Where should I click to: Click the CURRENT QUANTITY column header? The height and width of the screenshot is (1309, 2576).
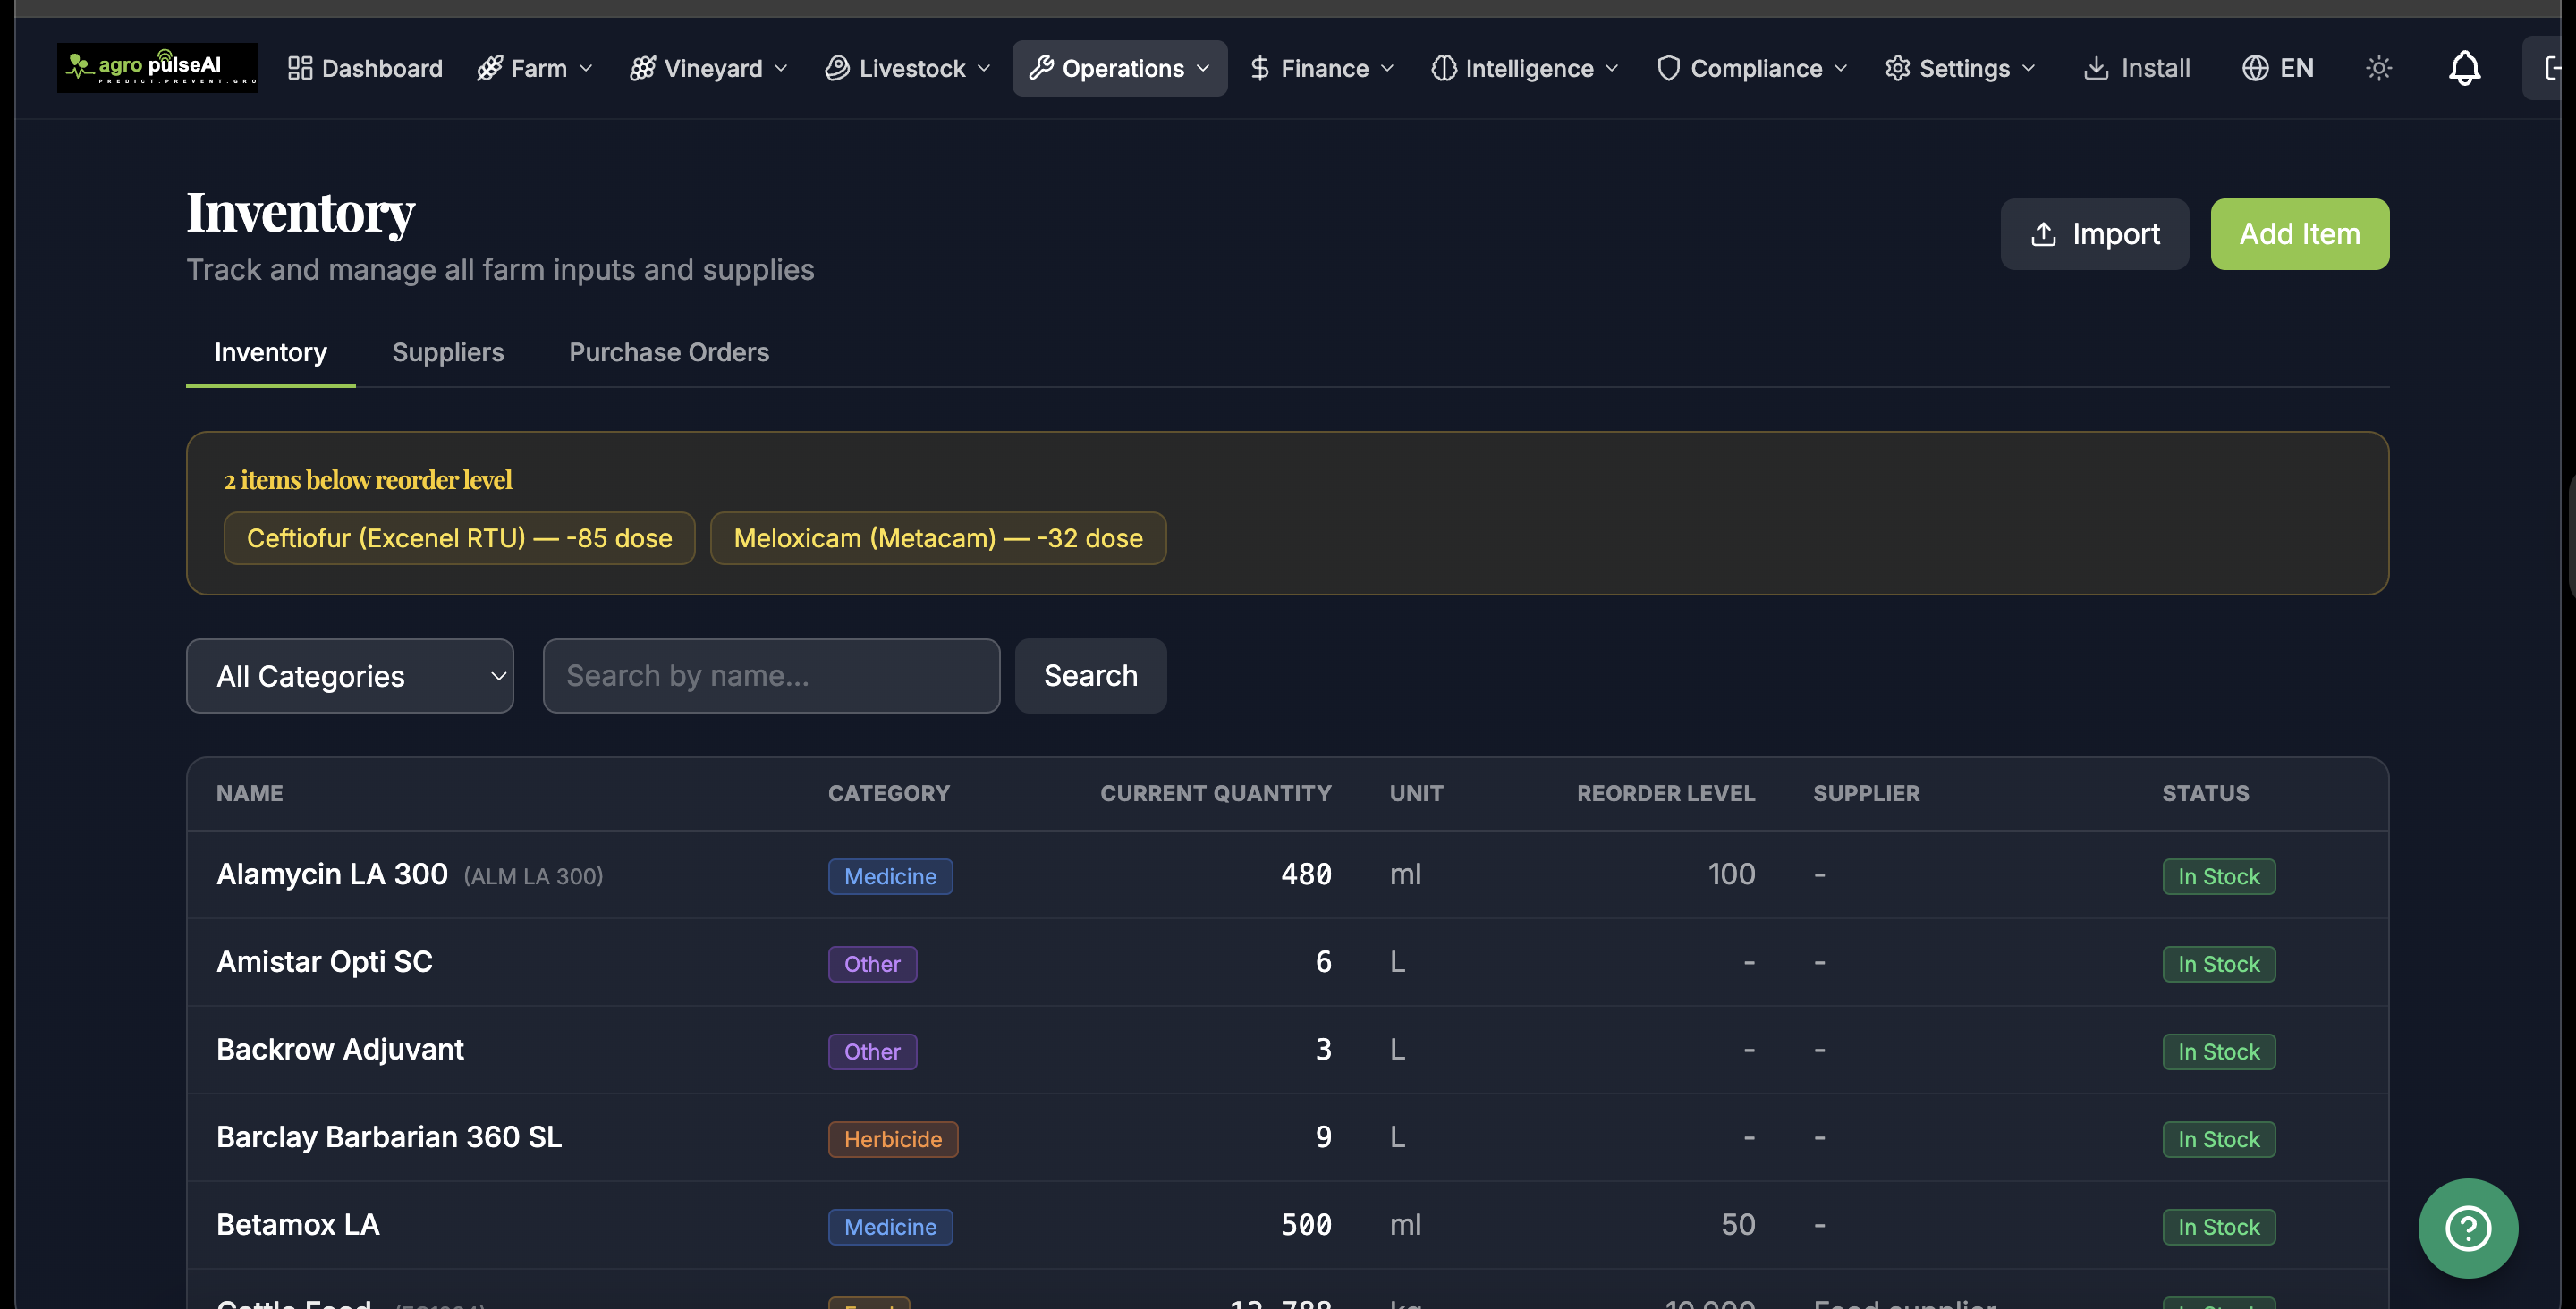click(1216, 794)
